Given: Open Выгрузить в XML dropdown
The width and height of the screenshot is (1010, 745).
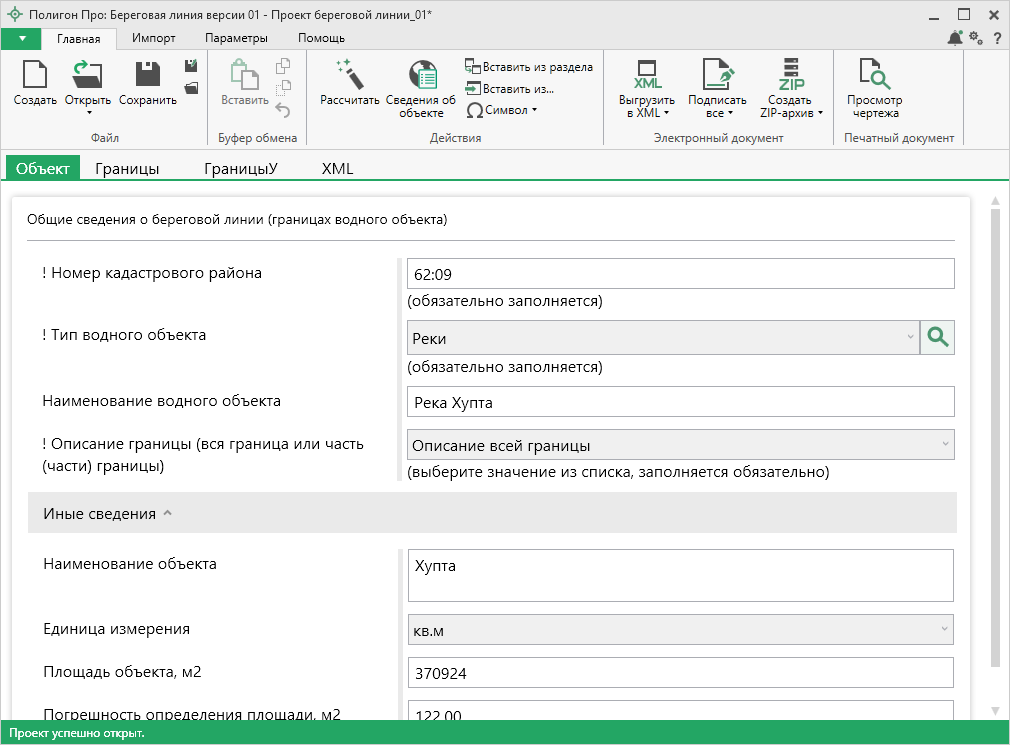Looking at the screenshot, I should [x=666, y=113].
